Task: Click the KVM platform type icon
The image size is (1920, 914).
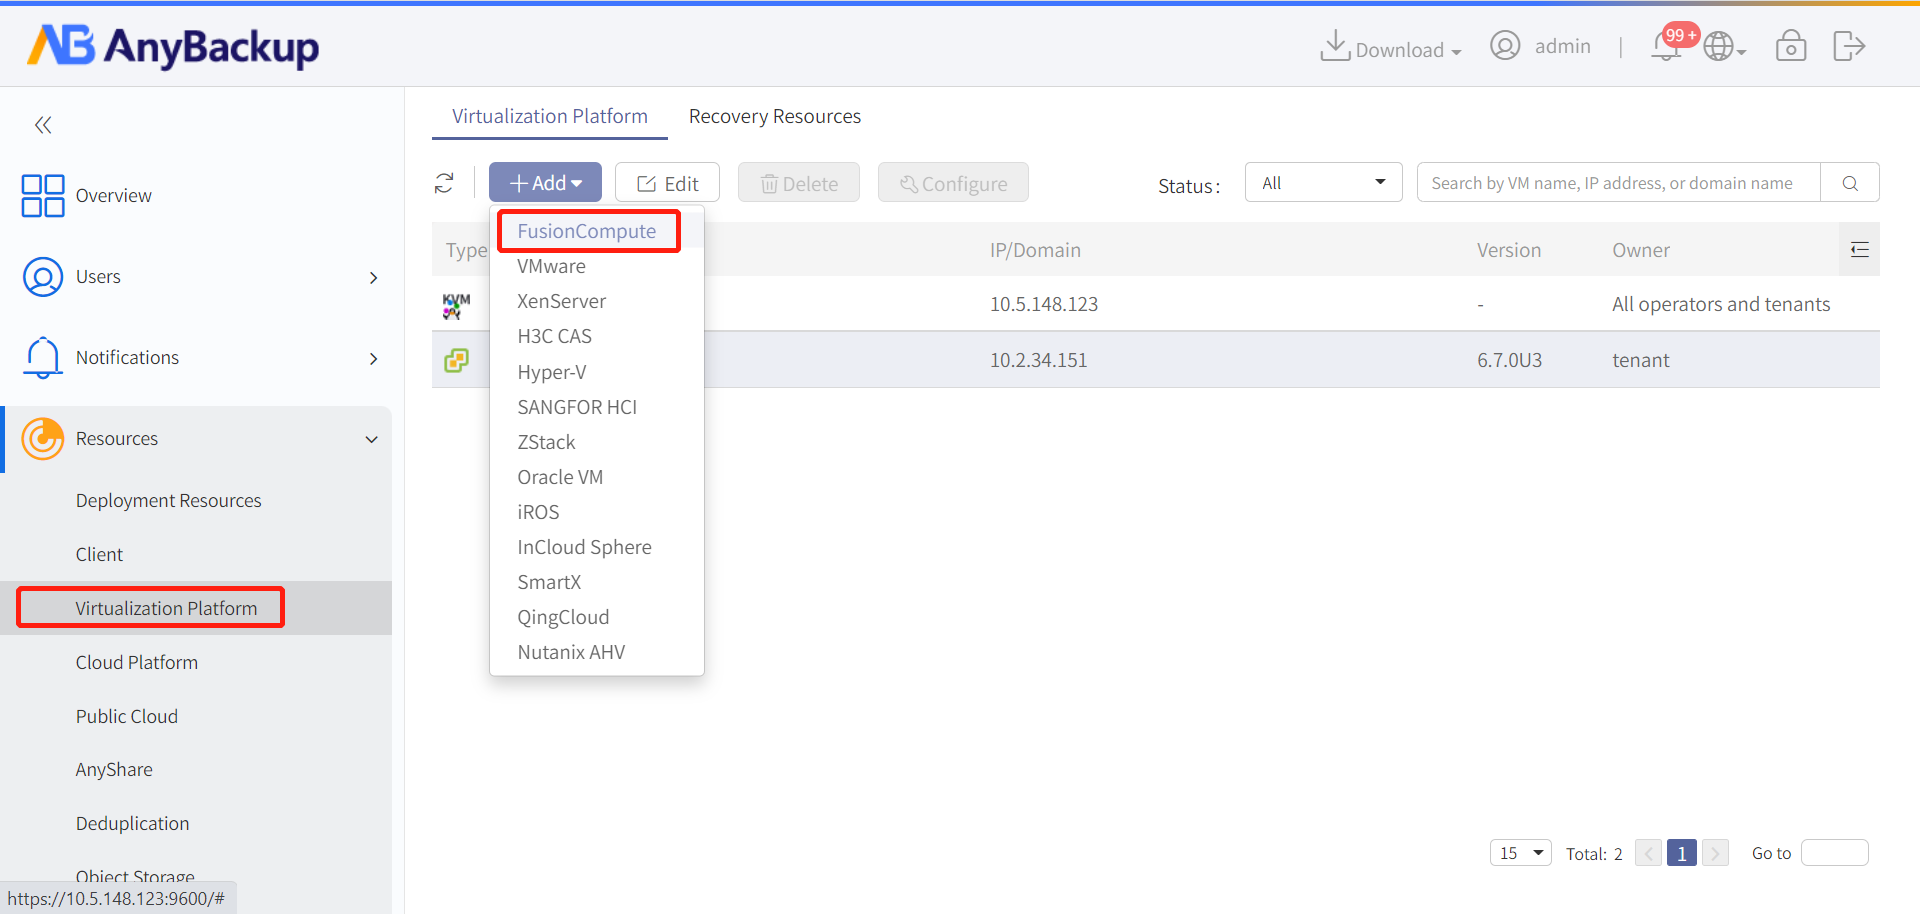Action: point(456,305)
